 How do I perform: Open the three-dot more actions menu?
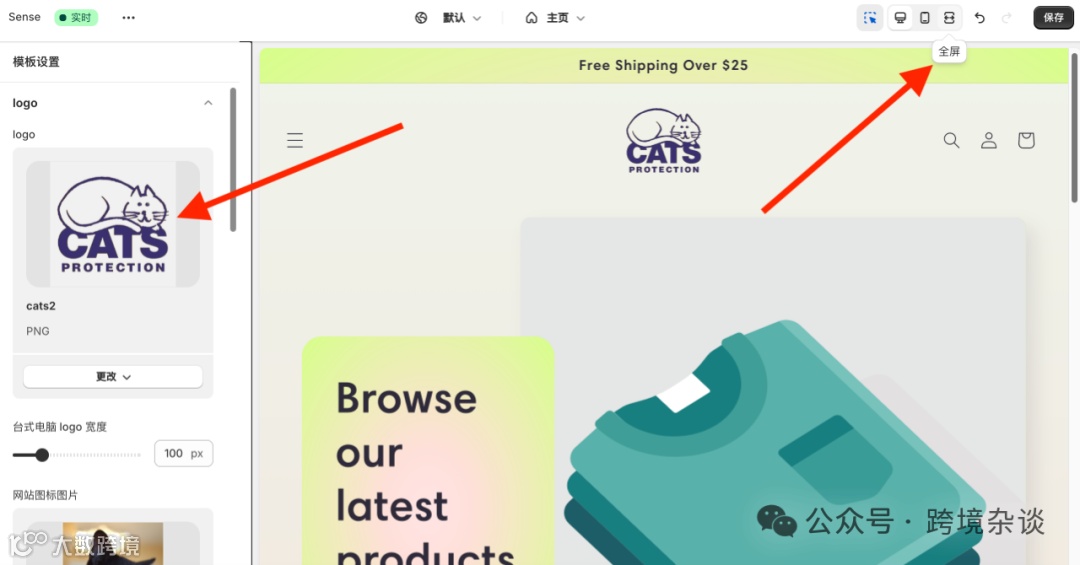tap(129, 18)
